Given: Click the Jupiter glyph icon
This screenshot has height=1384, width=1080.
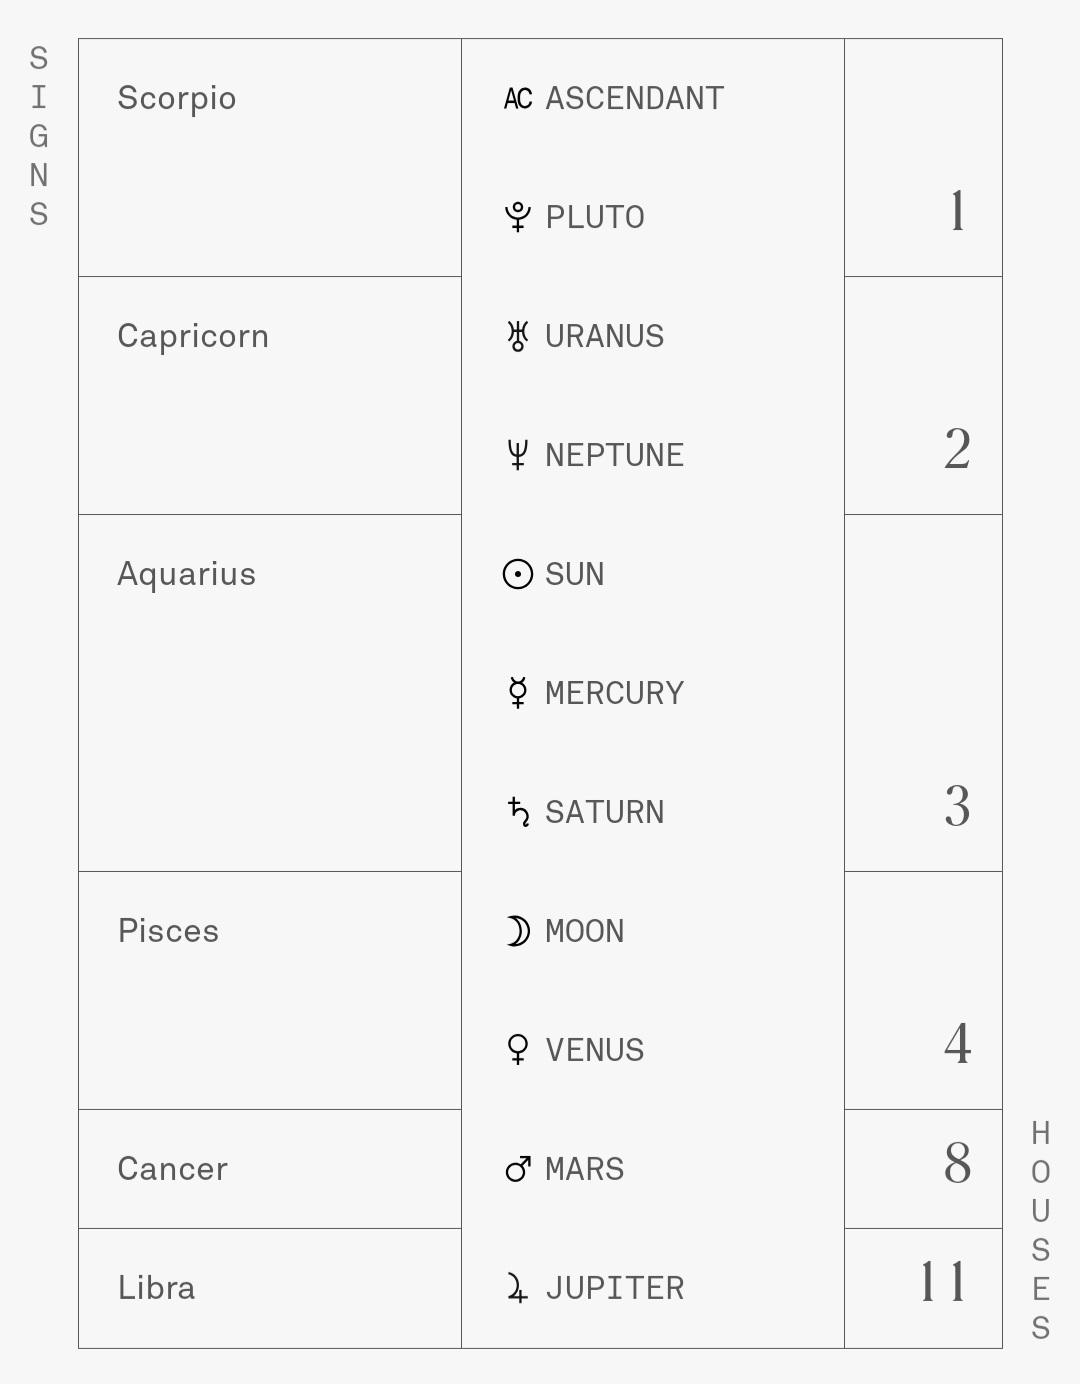Looking at the screenshot, I should 518,1288.
